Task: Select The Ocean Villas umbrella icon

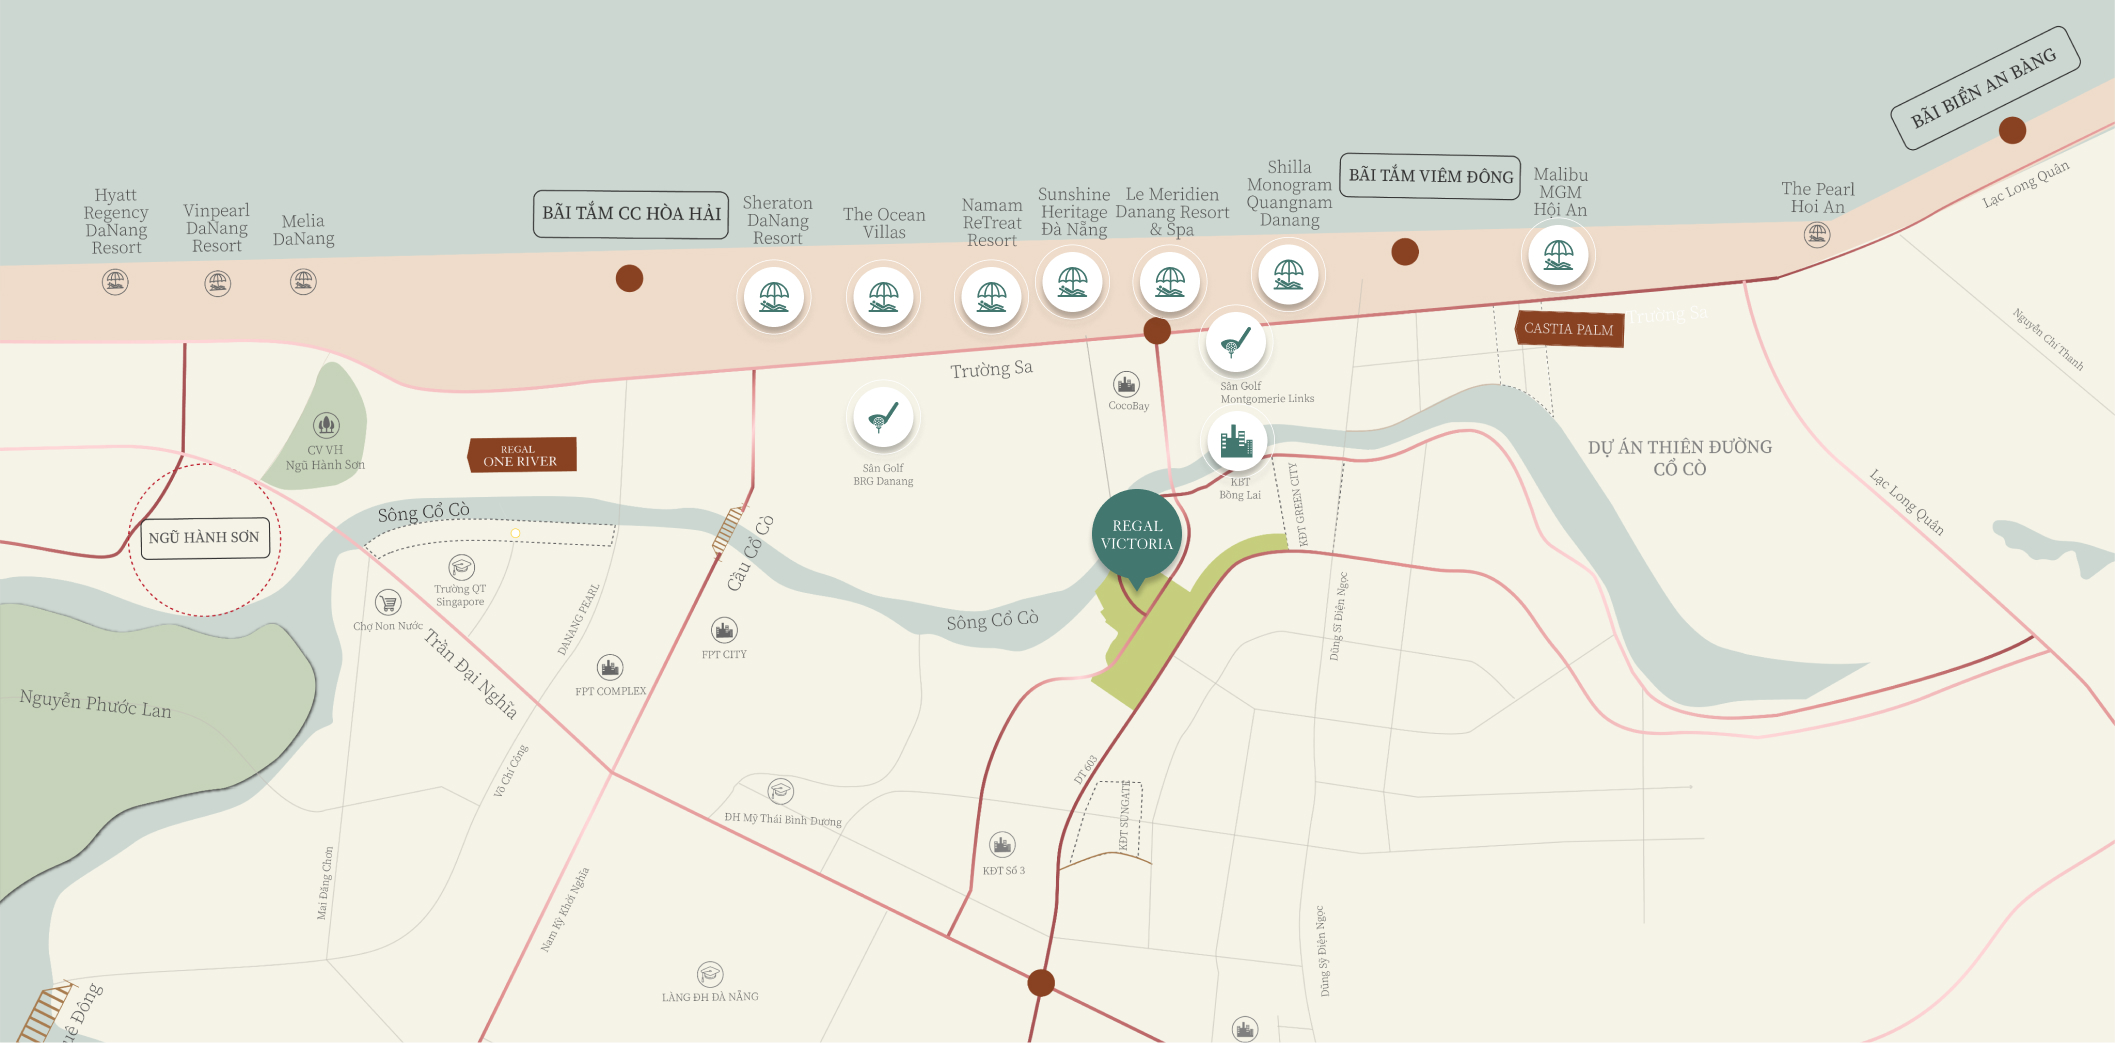Action: click(x=883, y=297)
